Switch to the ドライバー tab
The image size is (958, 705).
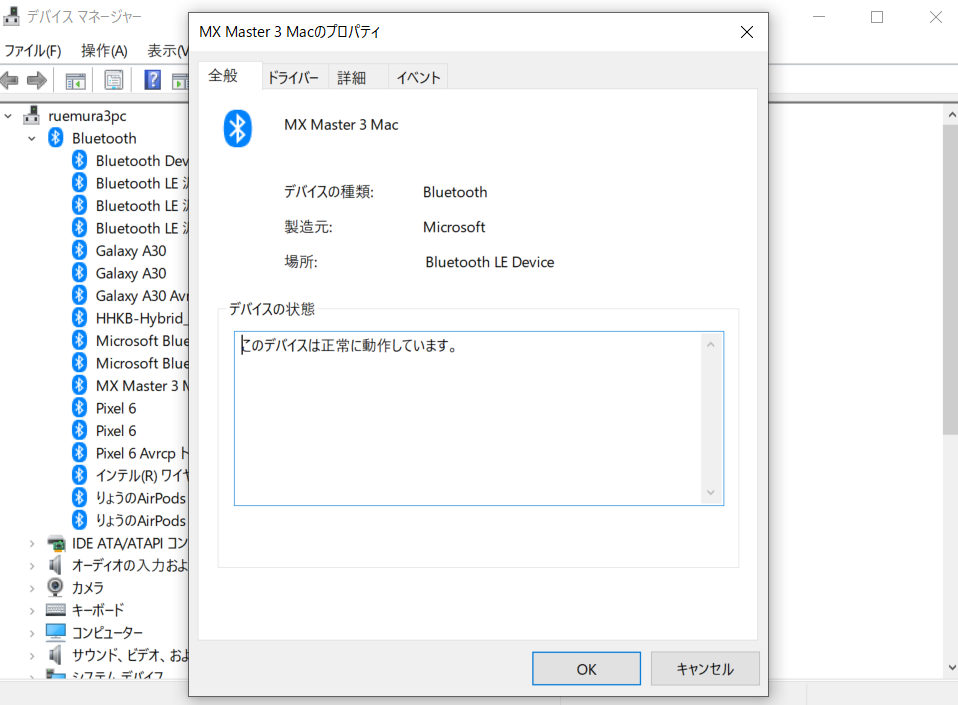click(294, 78)
